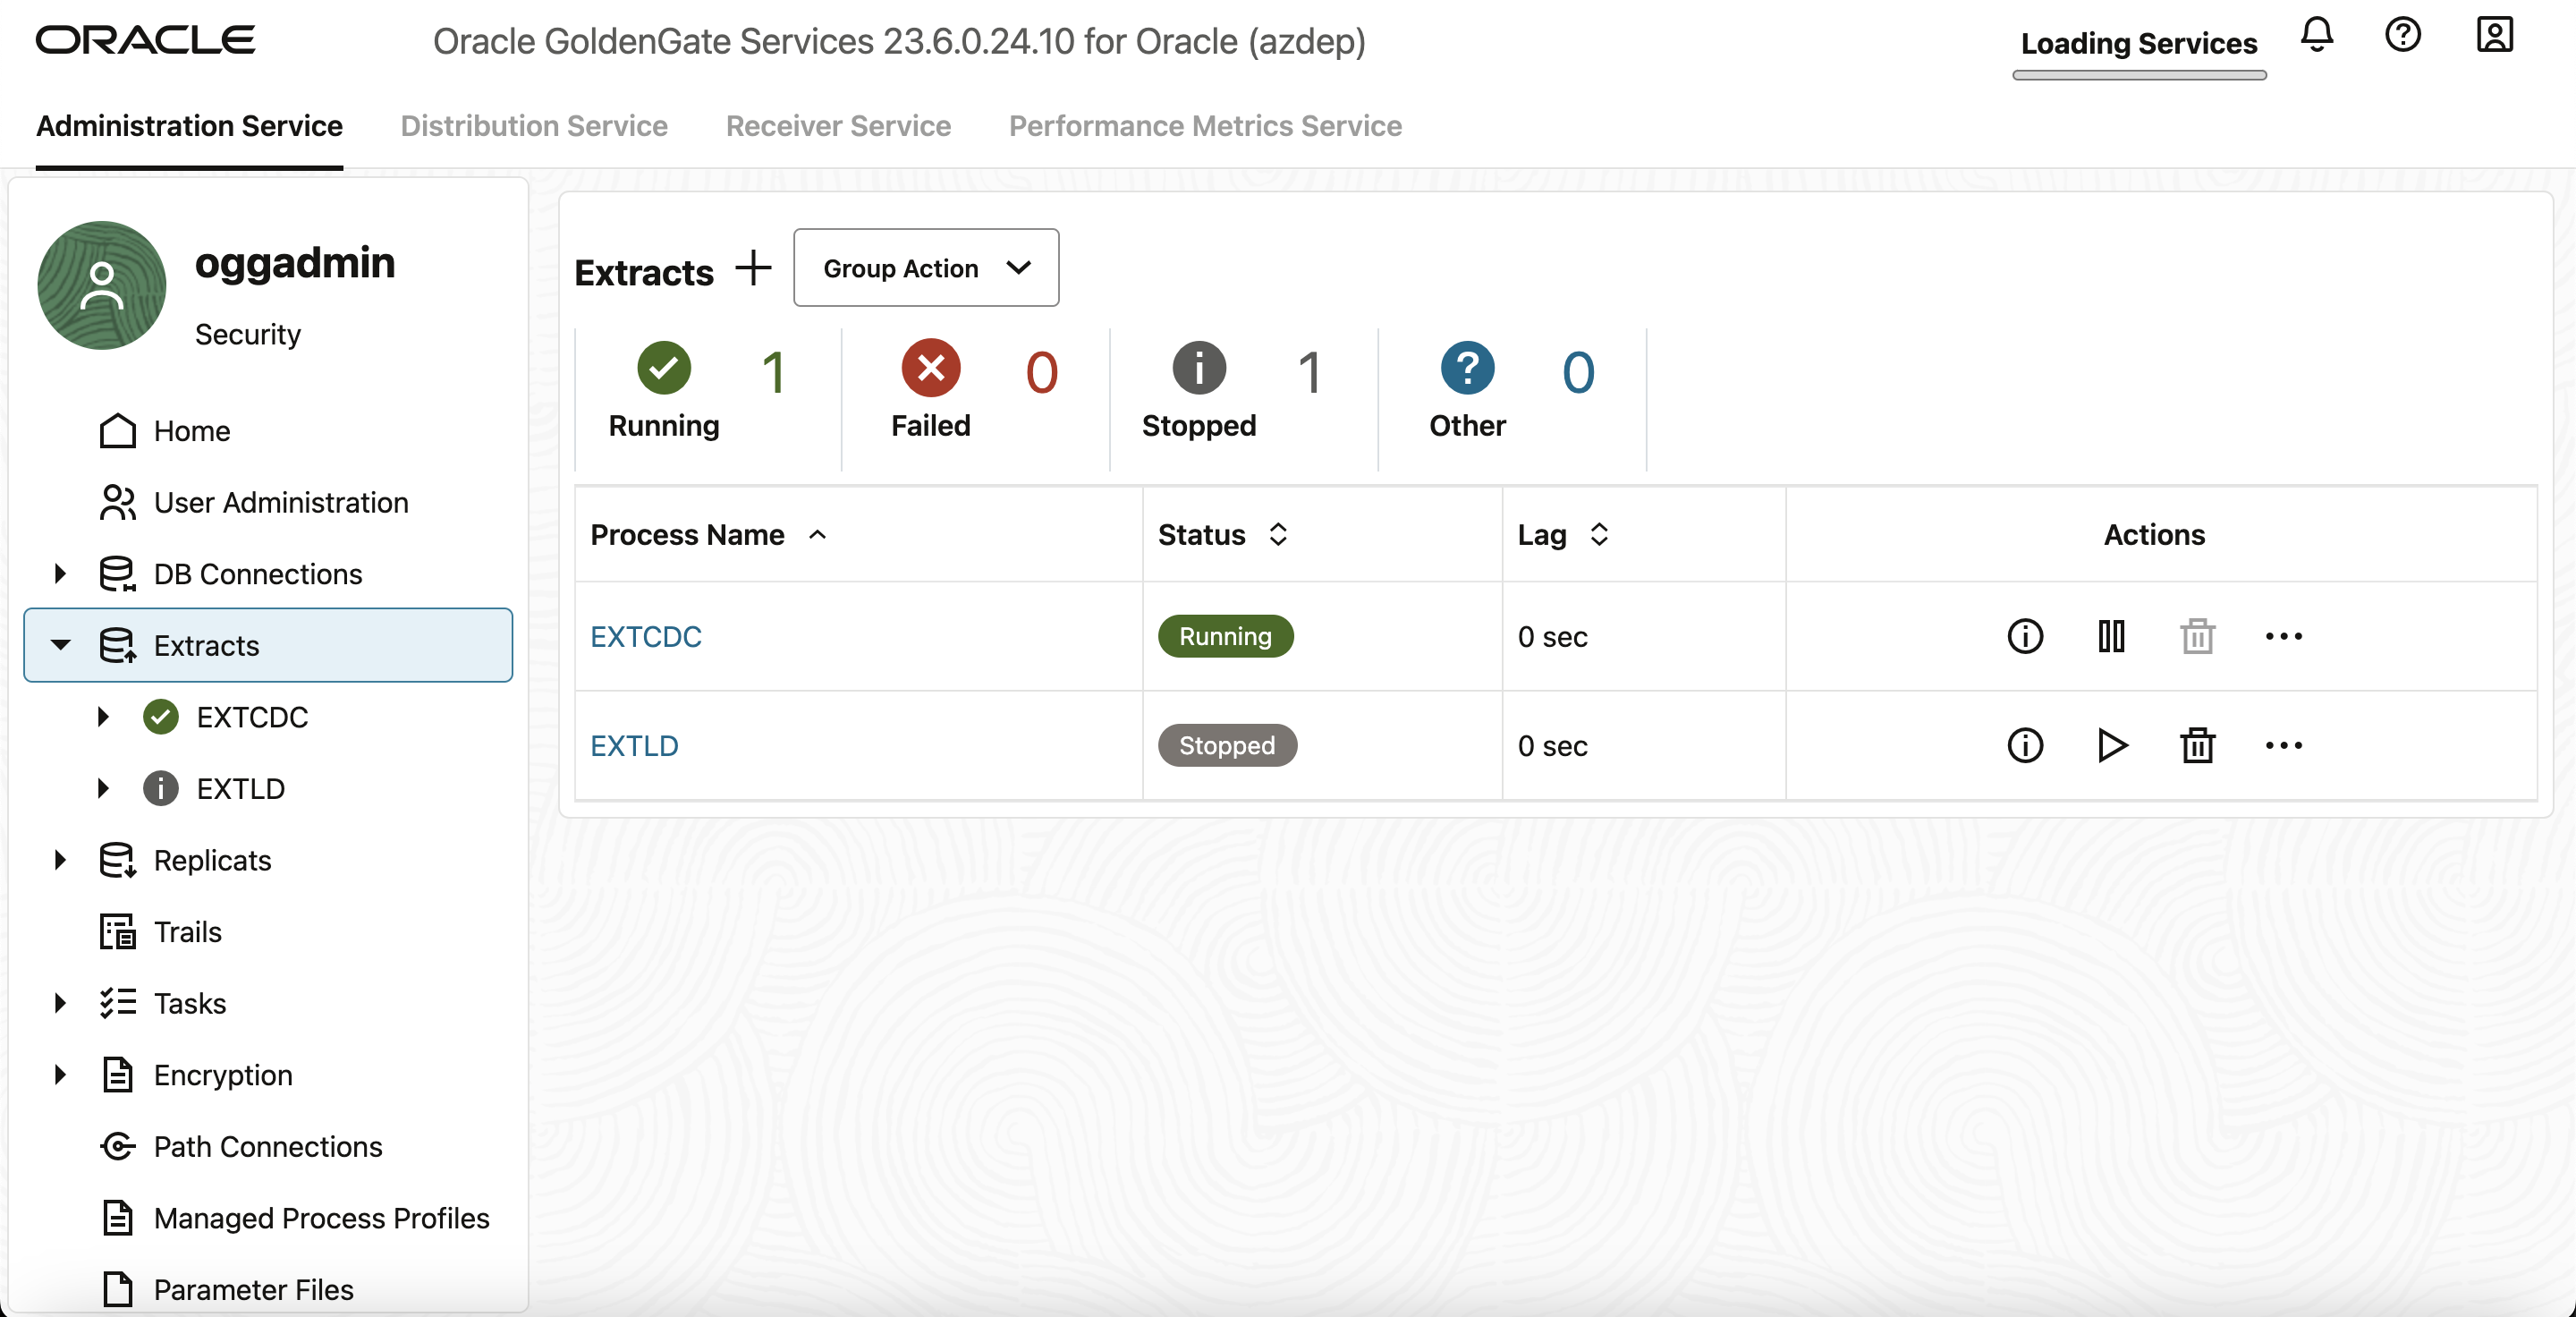Open the user account icon
Screen dimensions: 2576x1317
point(2493,36)
